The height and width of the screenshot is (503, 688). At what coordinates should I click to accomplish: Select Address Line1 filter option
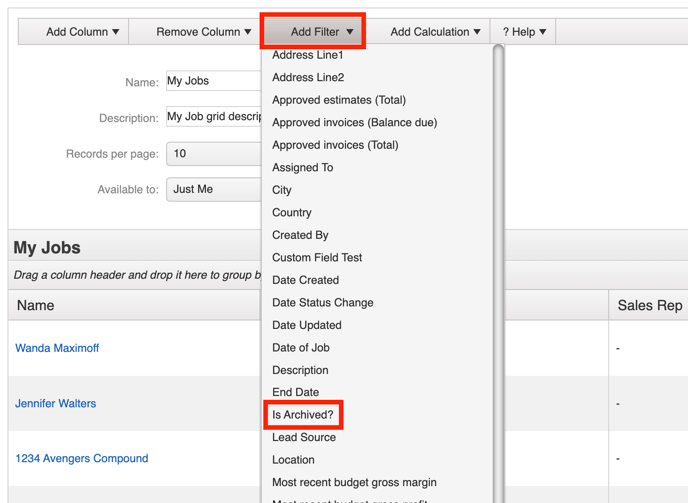[x=308, y=55]
